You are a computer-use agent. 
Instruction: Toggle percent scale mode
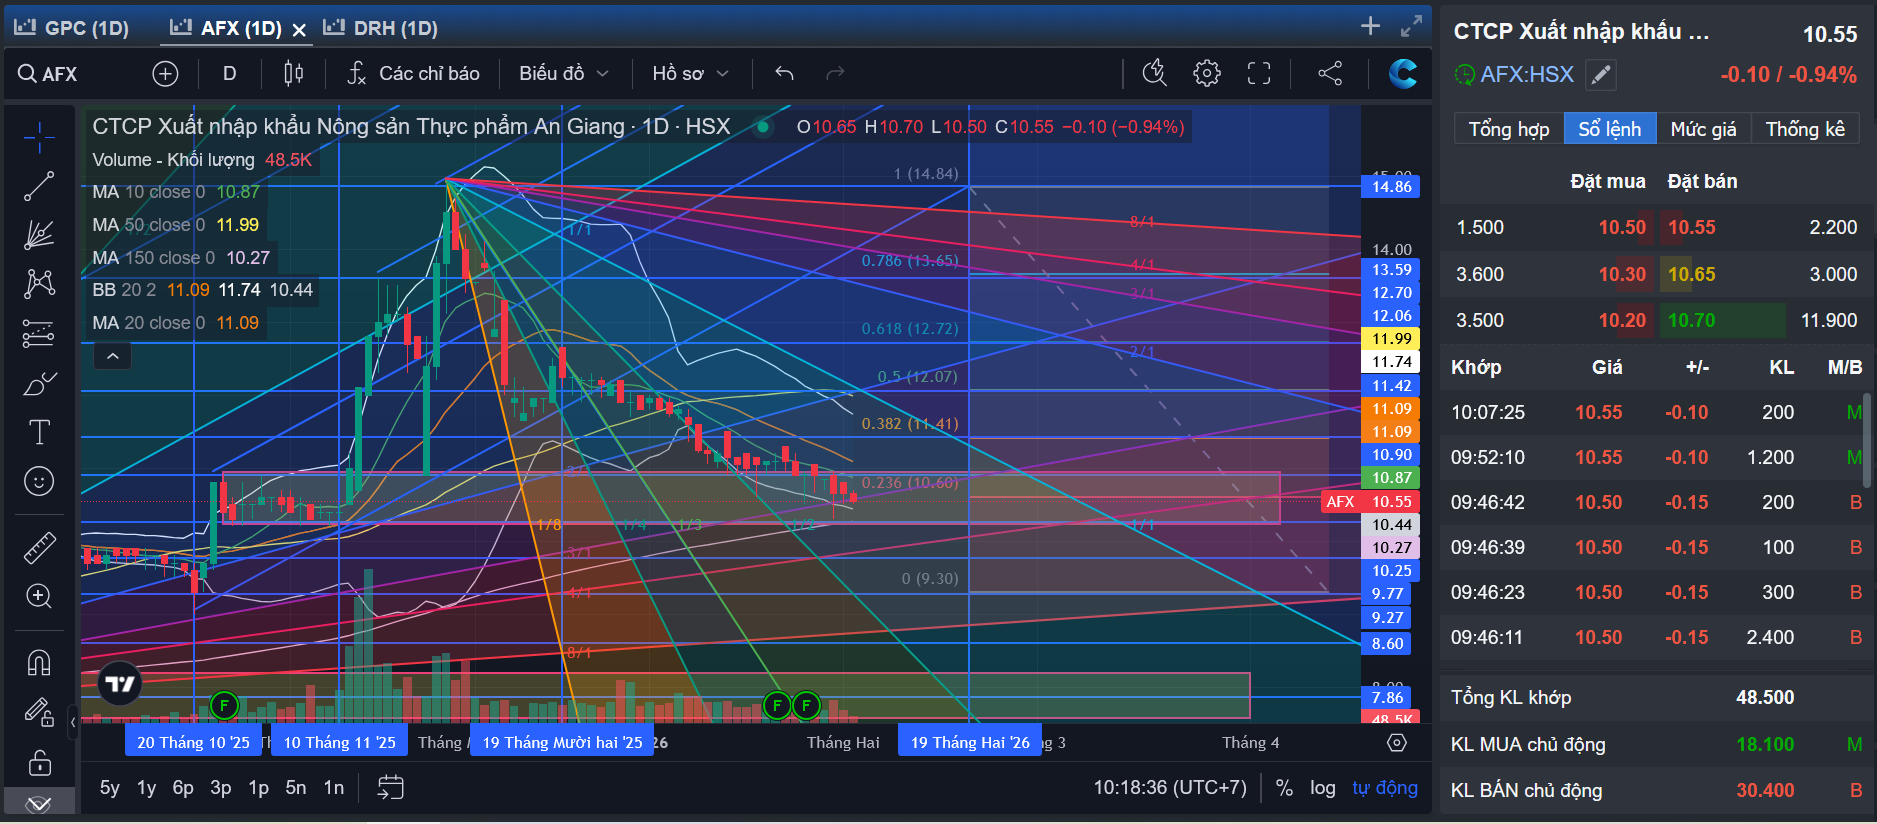1284,788
